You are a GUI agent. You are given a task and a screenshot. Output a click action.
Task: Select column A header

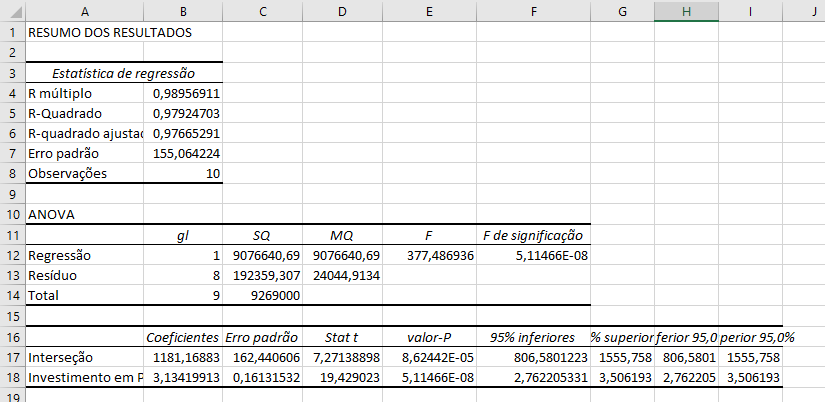pyautogui.click(x=83, y=10)
